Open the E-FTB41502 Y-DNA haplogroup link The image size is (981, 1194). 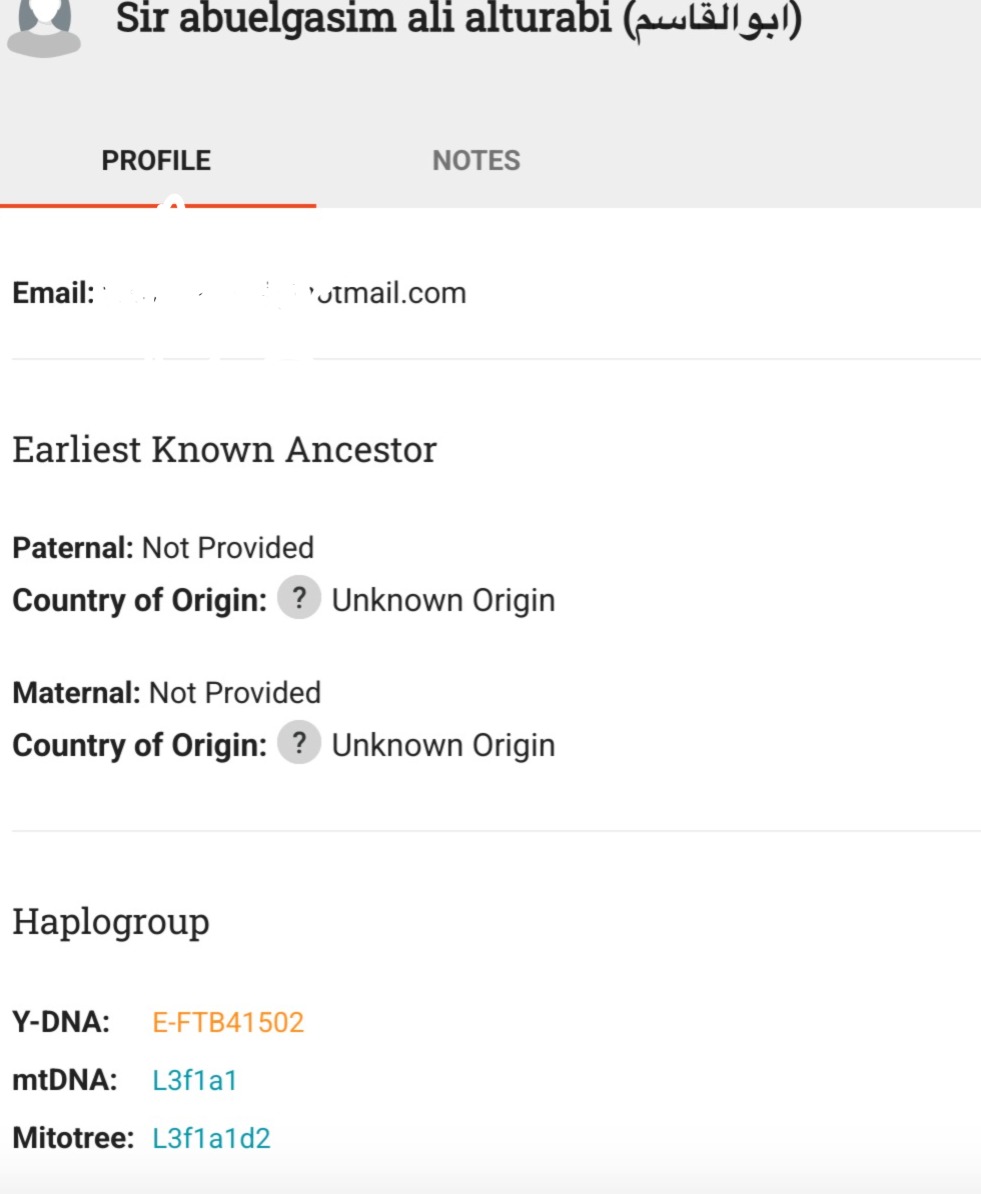click(x=228, y=1022)
